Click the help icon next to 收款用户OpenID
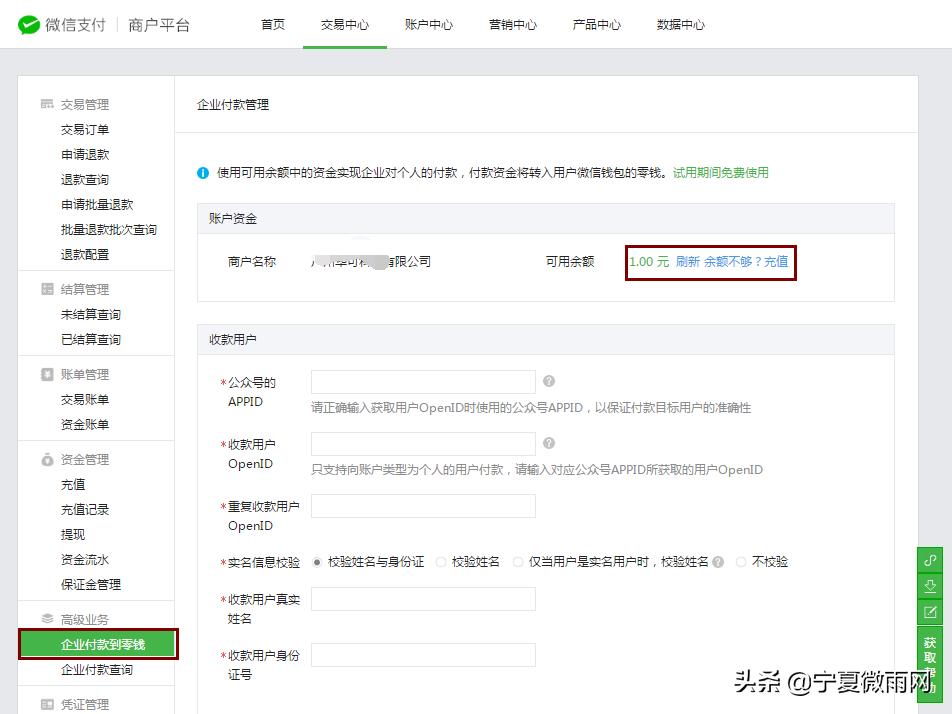 (x=551, y=443)
